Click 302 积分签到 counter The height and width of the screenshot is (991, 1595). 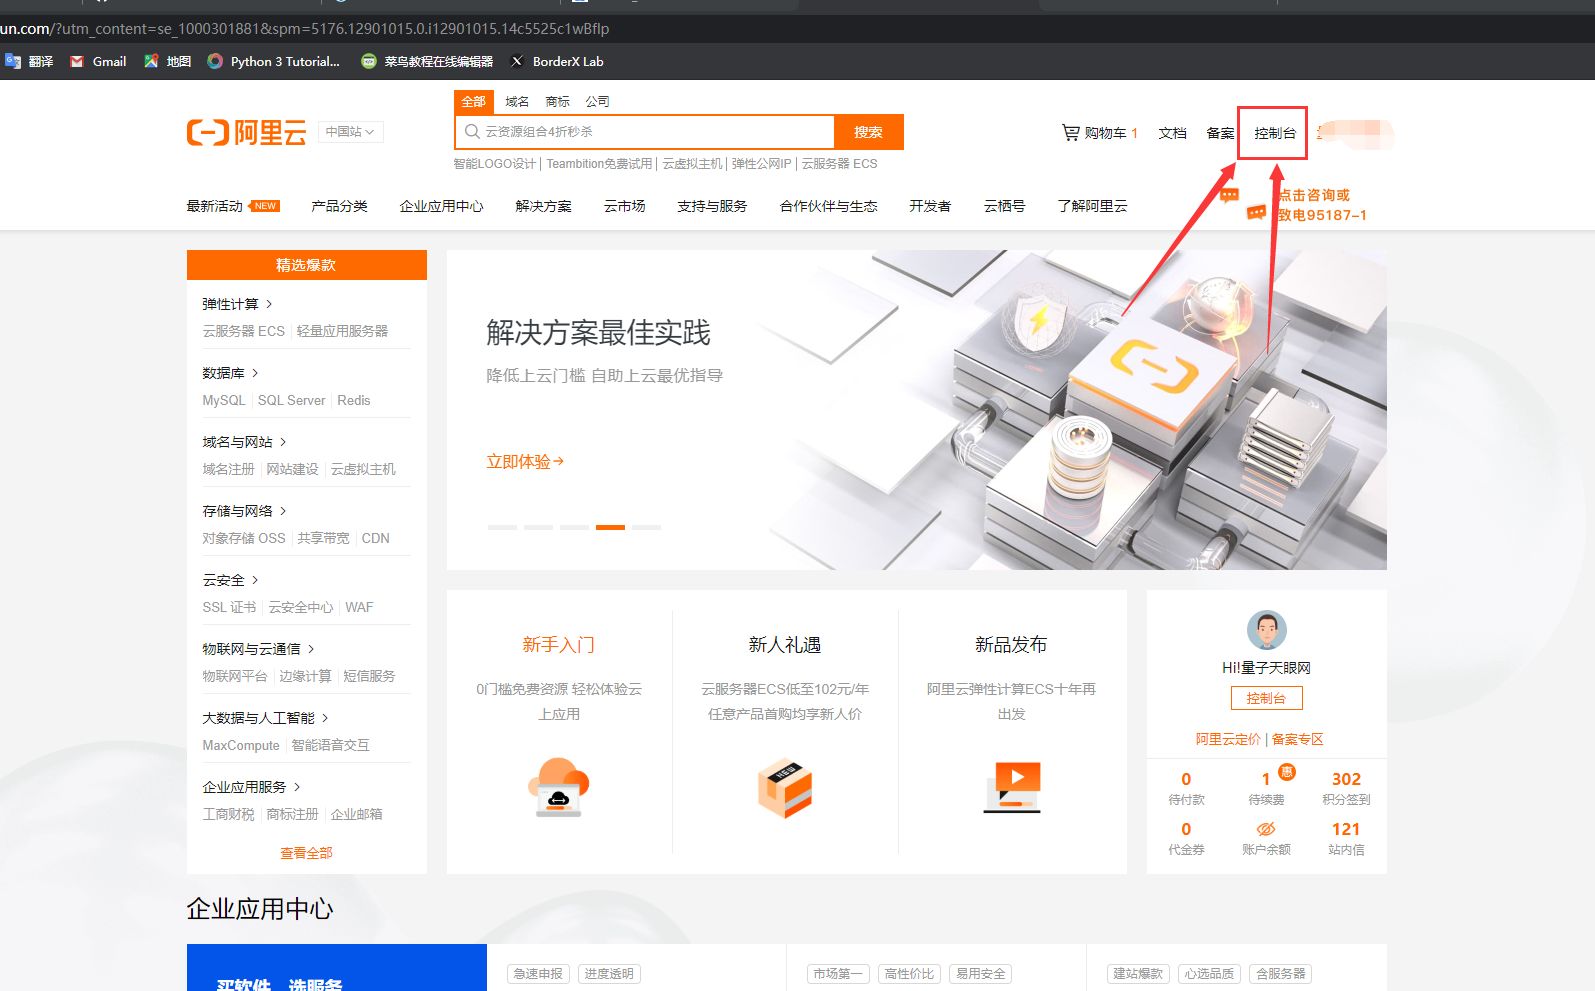coord(1346,788)
